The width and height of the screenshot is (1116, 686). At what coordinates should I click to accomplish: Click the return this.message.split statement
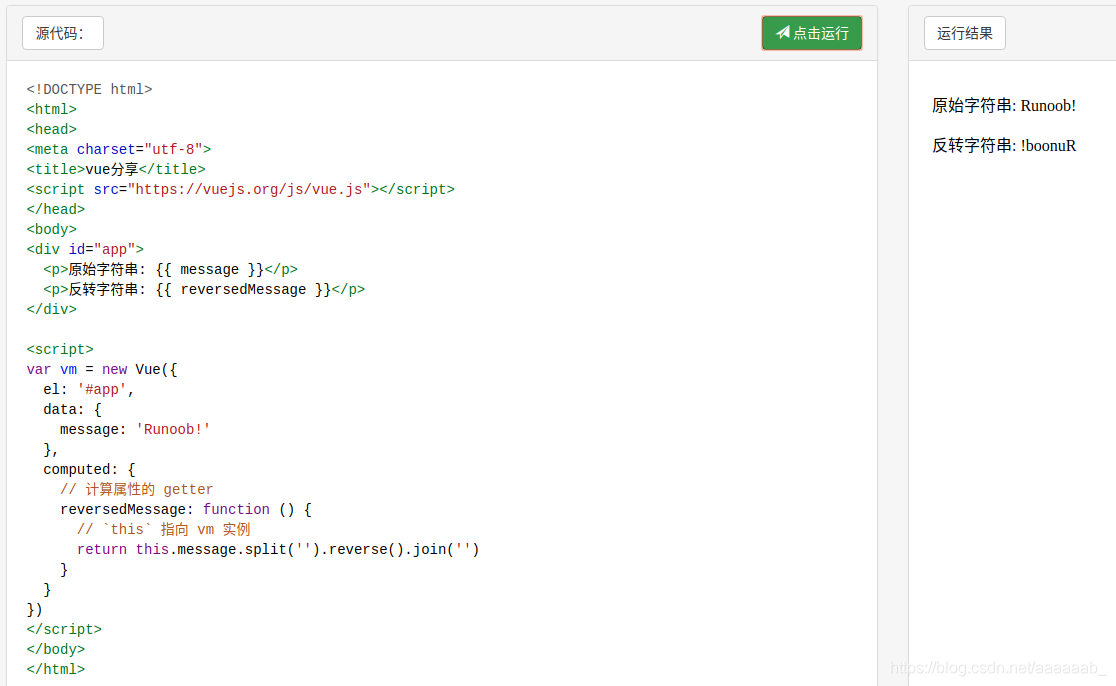278,549
